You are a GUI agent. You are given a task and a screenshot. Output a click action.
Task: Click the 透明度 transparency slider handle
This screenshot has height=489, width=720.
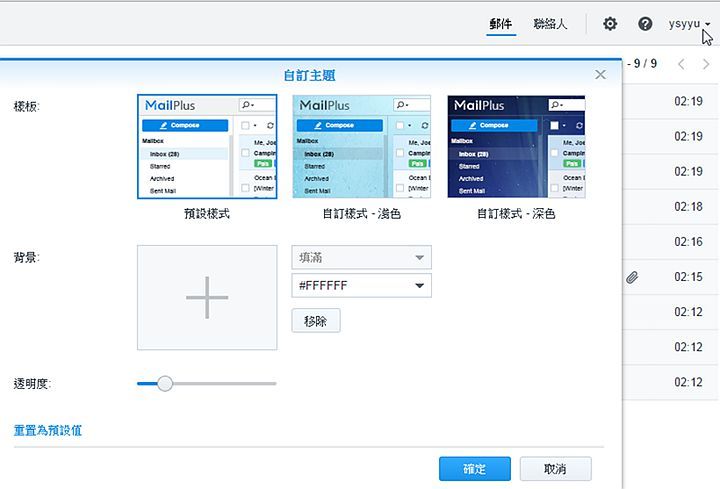pyautogui.click(x=165, y=383)
